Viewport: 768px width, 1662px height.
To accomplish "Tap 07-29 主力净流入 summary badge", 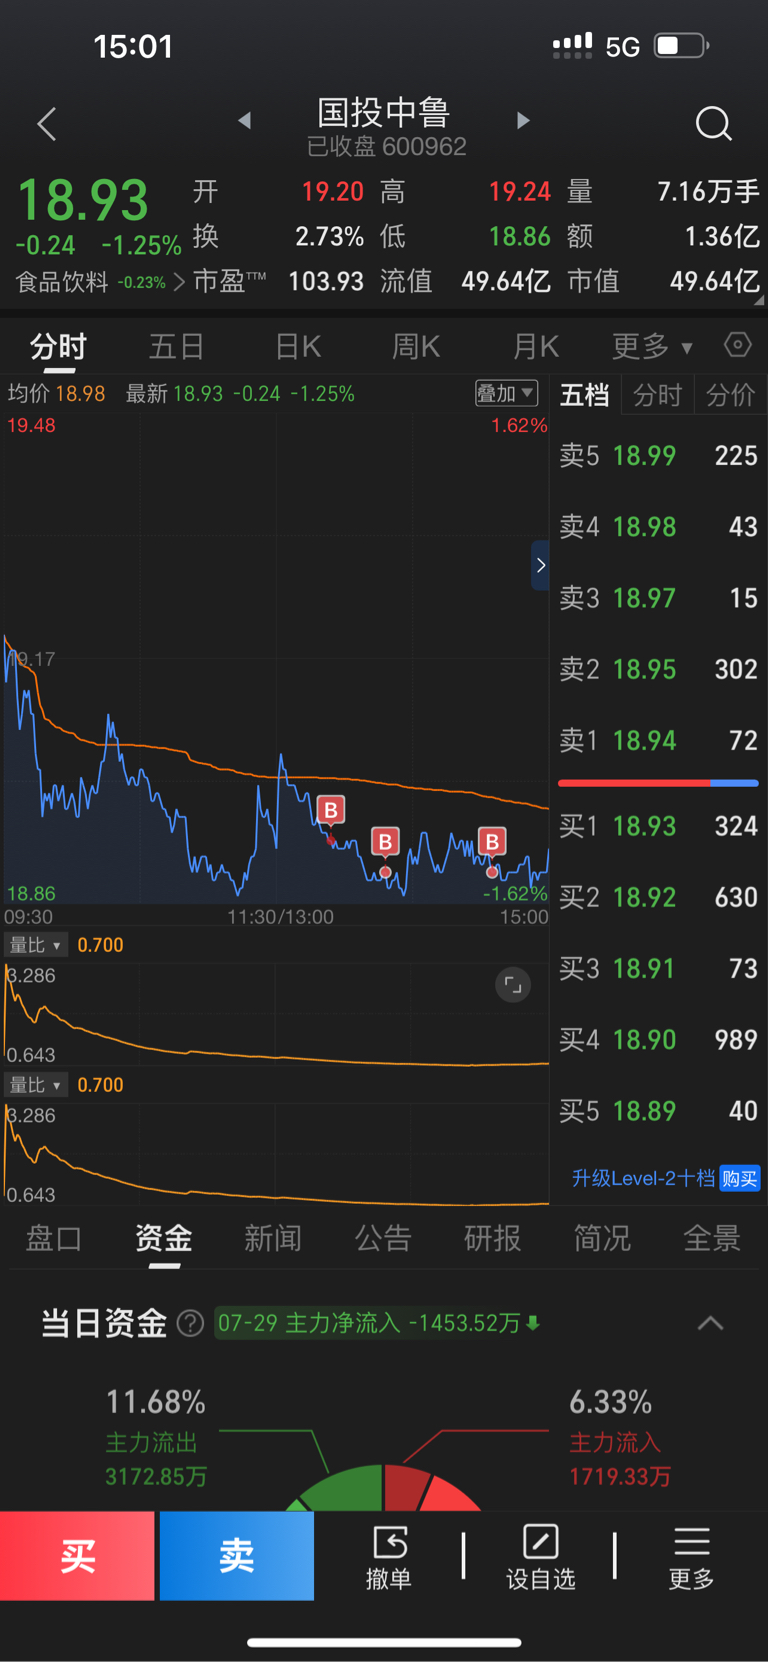I will pos(379,1323).
